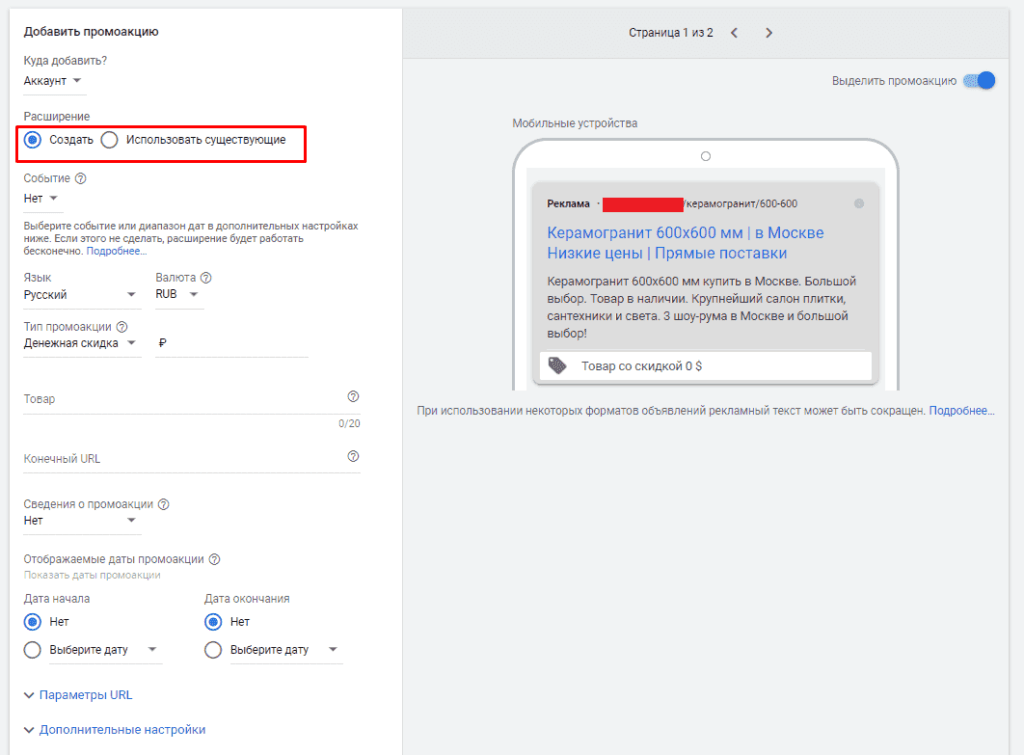Click the Товар input field
Viewport: 1024px width, 755px height.
click(x=192, y=399)
